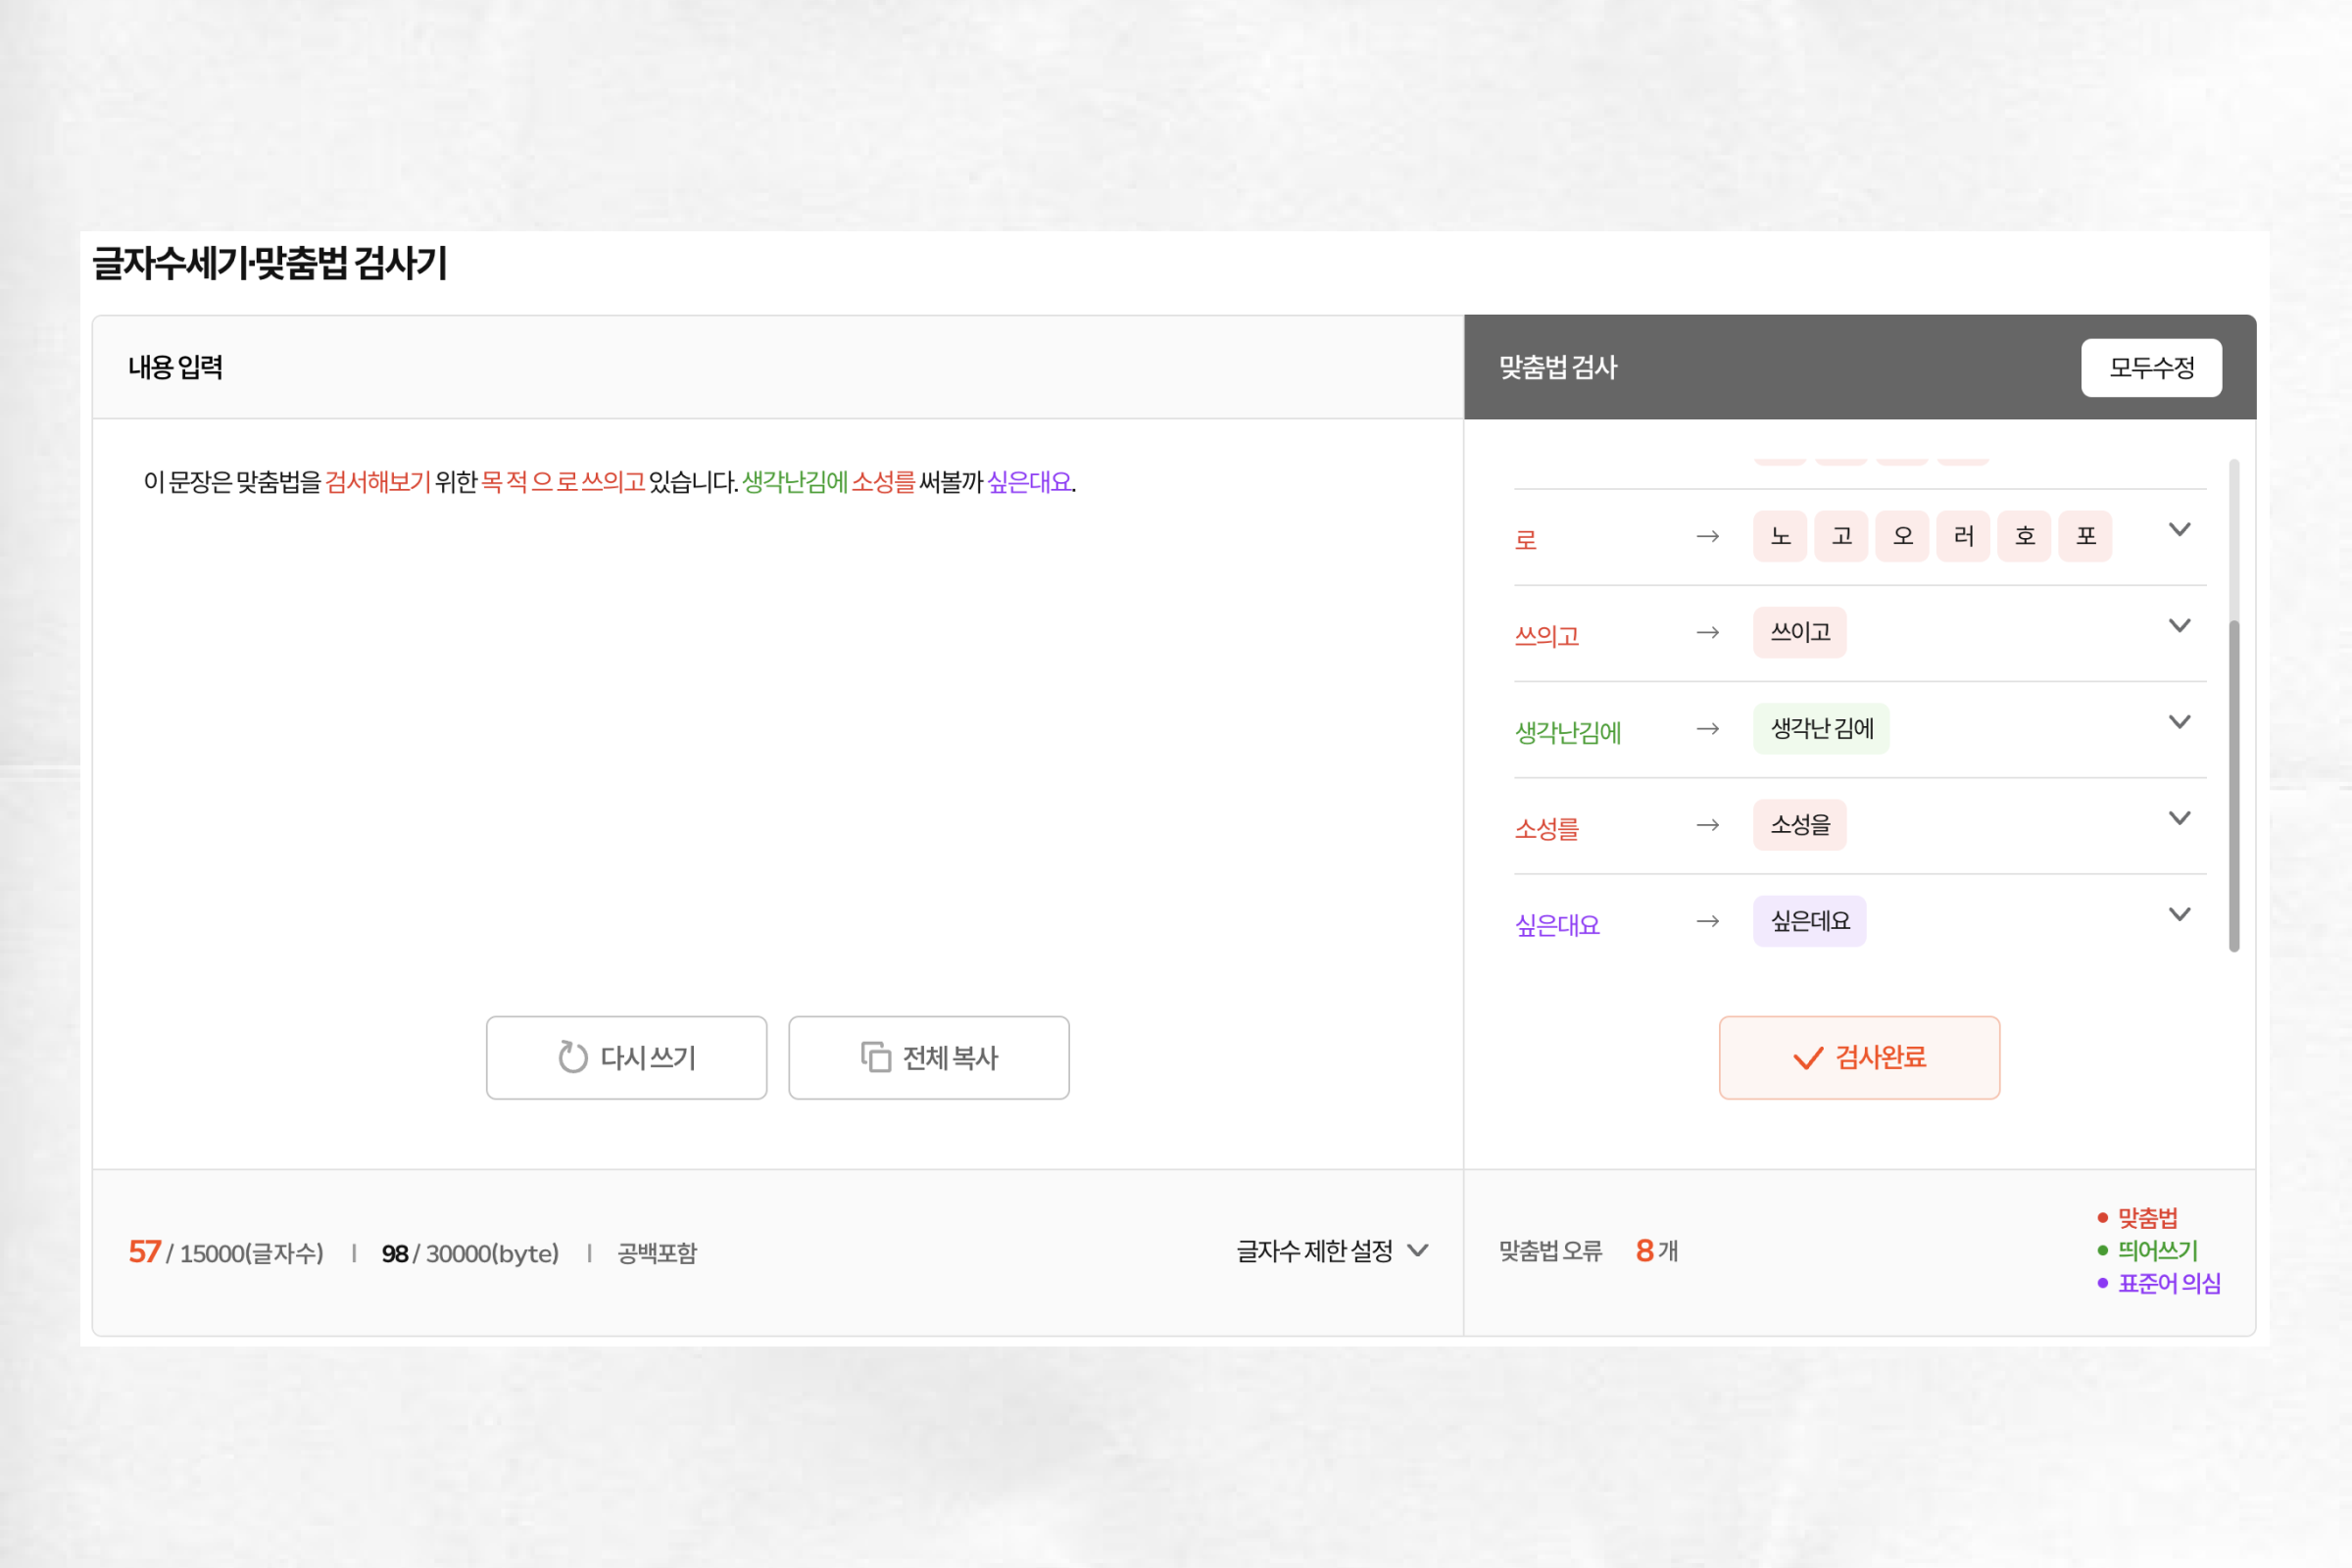Click the highlighted word 검서해보기 in text
The image size is (2352, 1568).
pos(378,482)
